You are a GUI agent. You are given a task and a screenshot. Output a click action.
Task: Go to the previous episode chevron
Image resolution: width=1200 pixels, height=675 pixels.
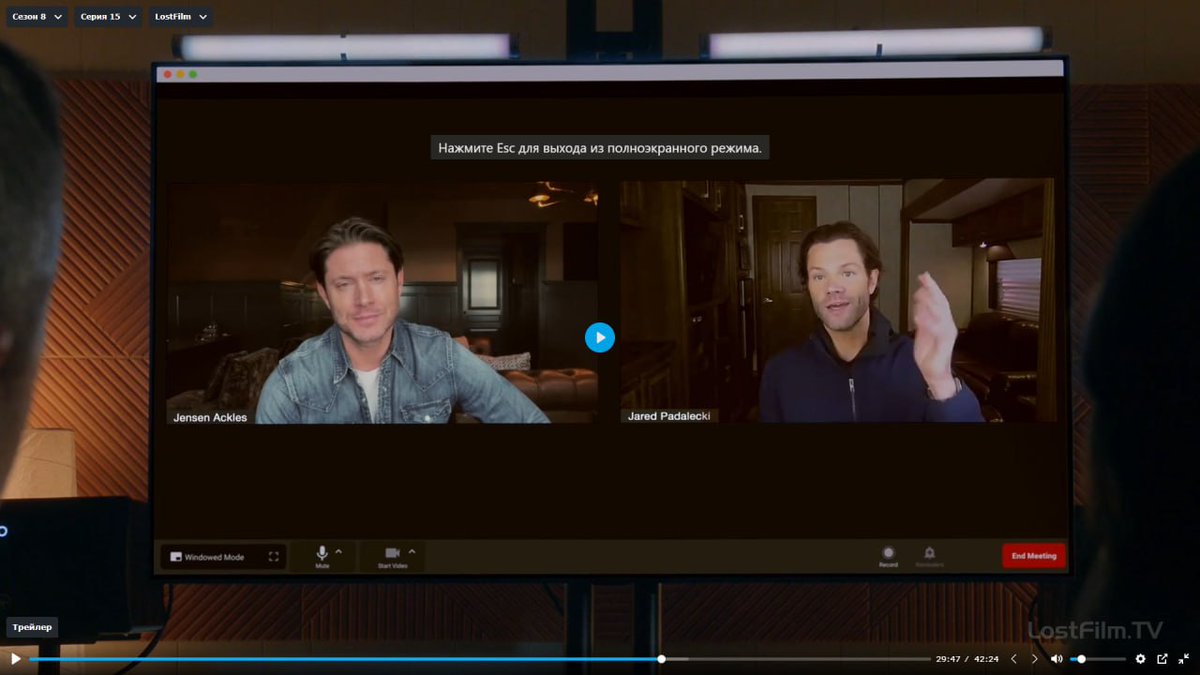[x=1014, y=659]
